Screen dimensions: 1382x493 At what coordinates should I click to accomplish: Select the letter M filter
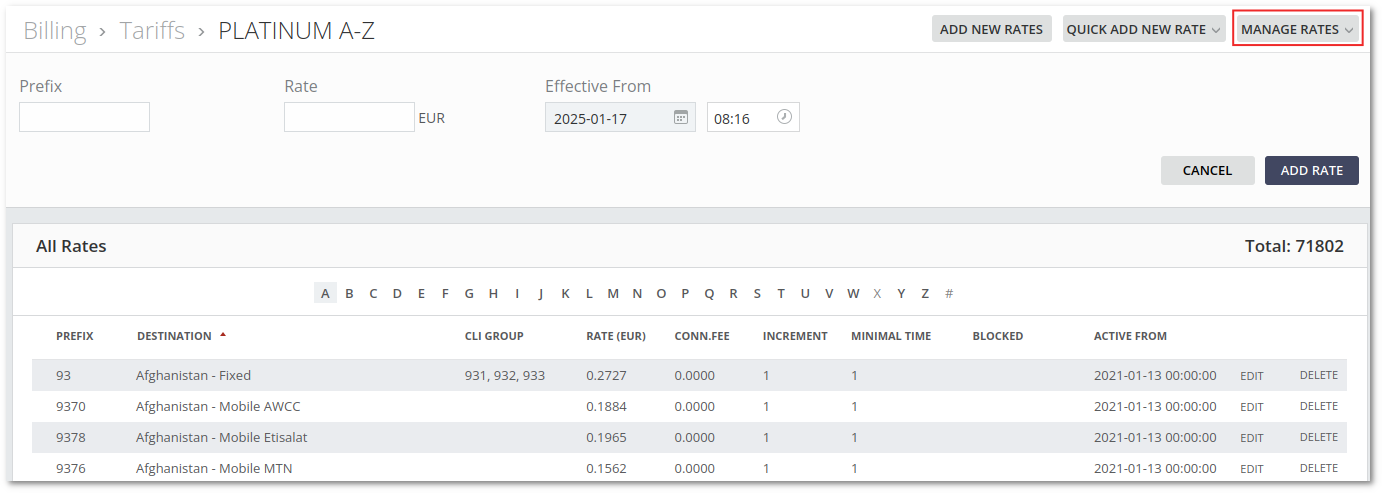pos(613,293)
